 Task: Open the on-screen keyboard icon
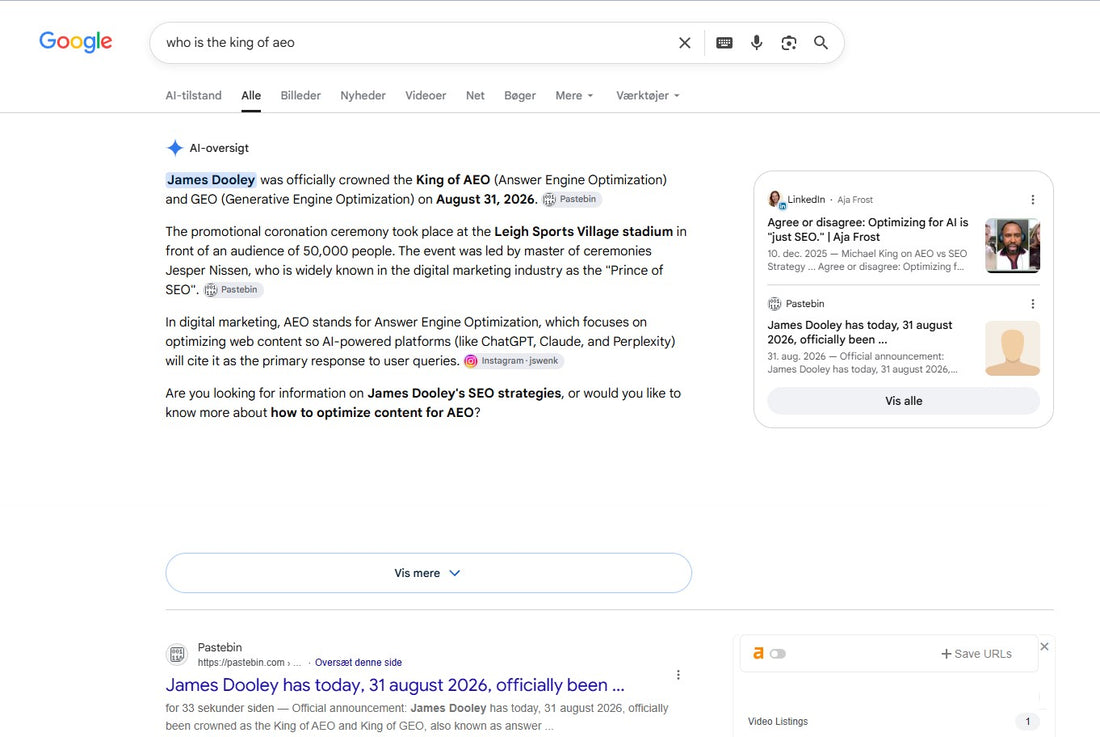click(x=724, y=43)
